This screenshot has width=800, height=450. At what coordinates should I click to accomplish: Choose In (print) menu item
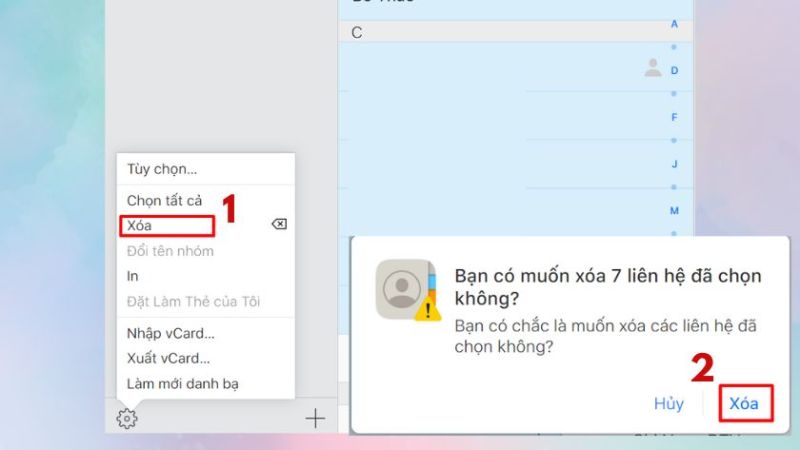point(133,276)
